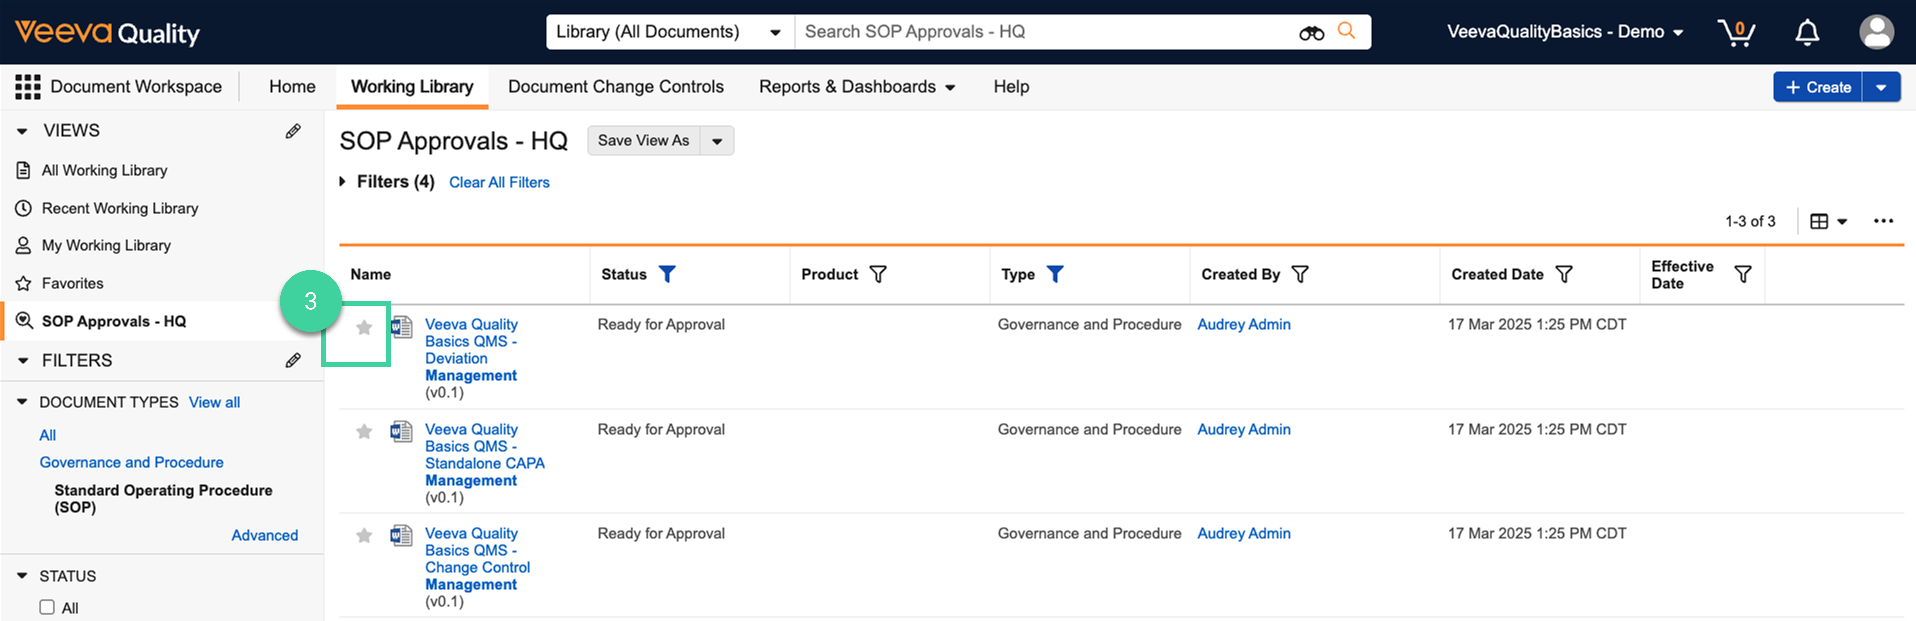
Task: Click Word icon for Standalone CAPA document
Action: point(401,432)
